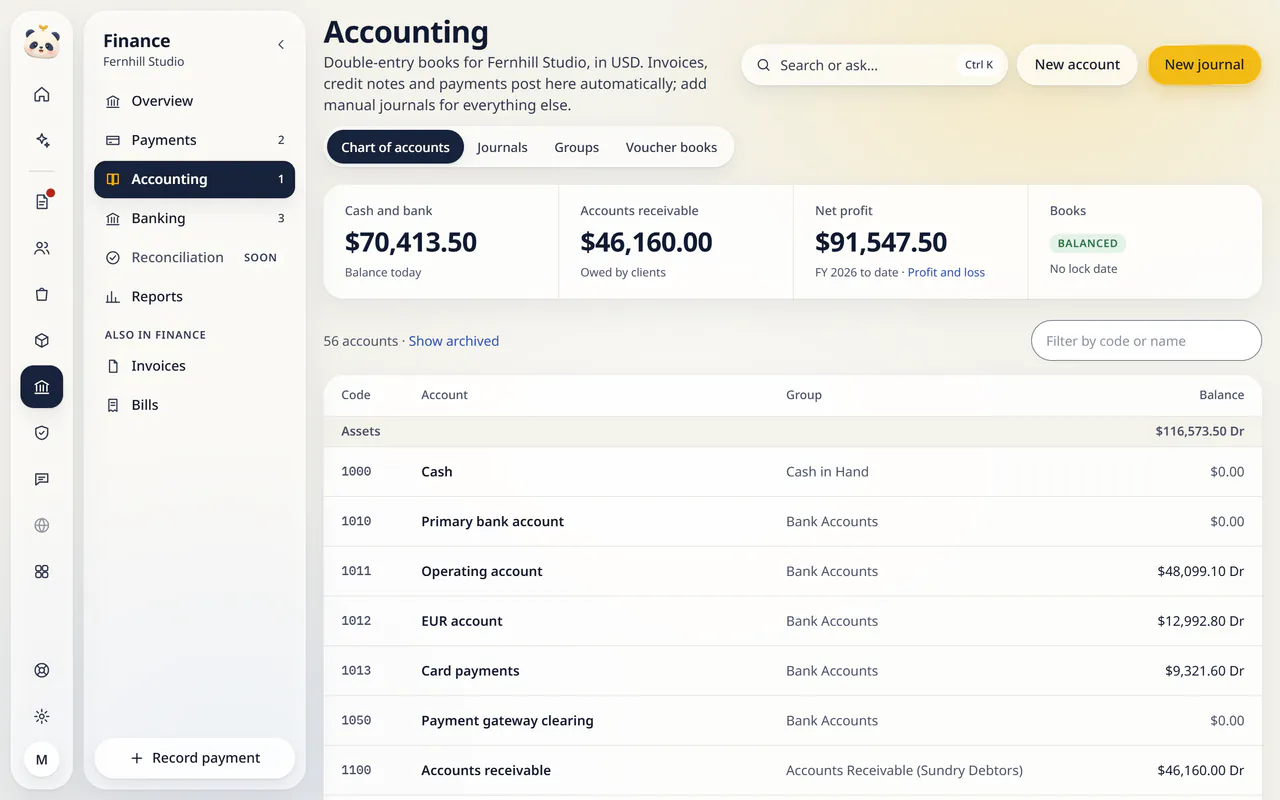Screen dimensions: 1280x800
Task: Switch to the Journals tab
Action: pos(502,147)
